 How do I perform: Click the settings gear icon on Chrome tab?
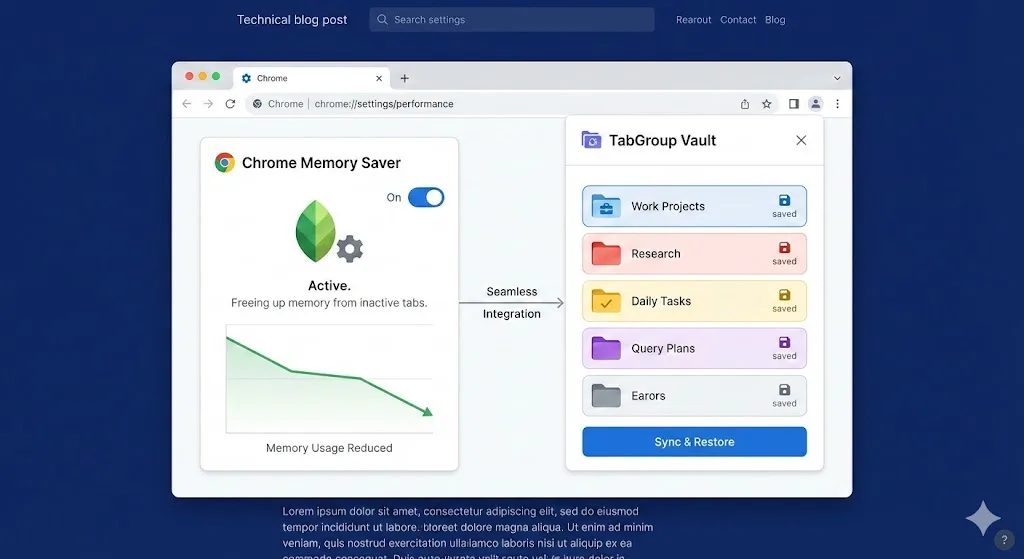pyautogui.click(x=246, y=78)
